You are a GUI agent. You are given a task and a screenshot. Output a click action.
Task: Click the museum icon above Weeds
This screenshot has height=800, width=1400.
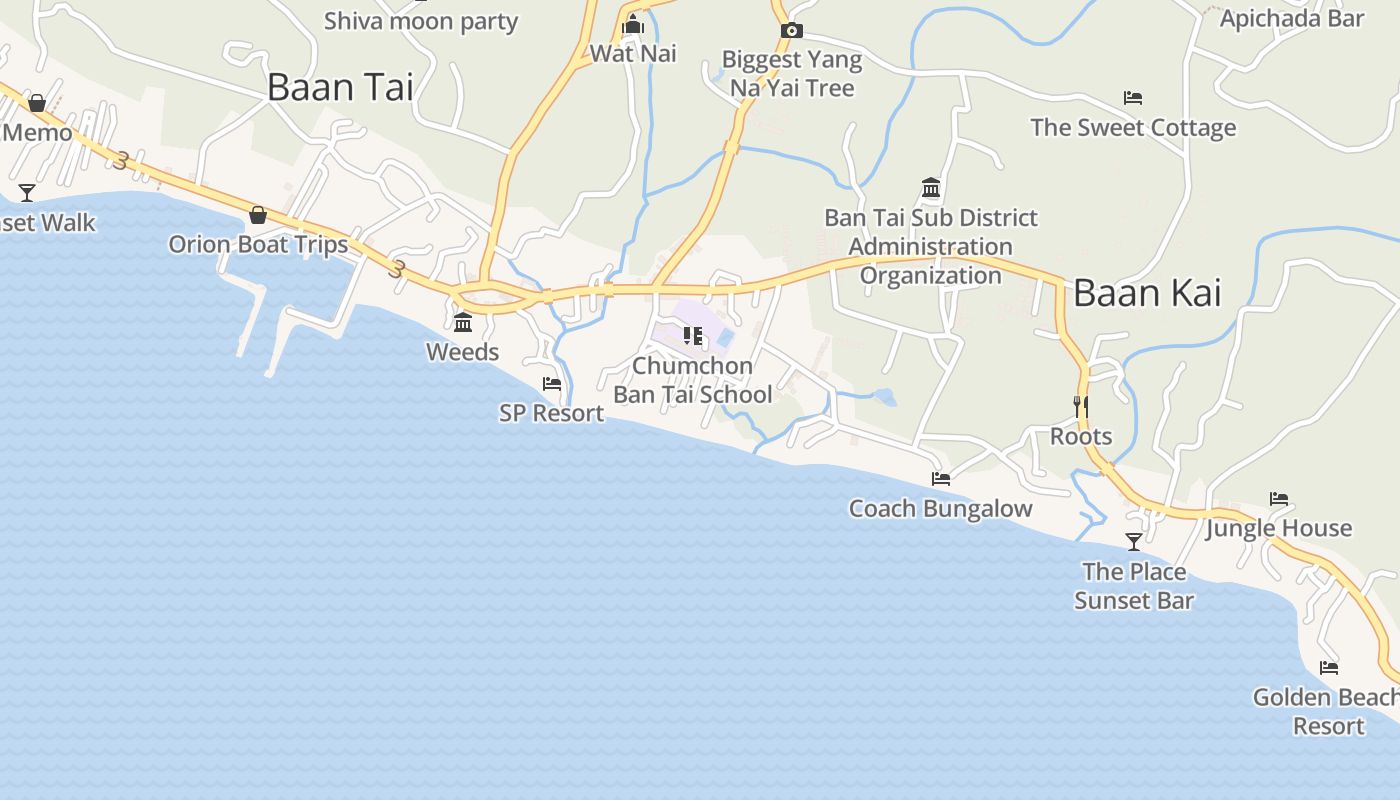tap(463, 323)
